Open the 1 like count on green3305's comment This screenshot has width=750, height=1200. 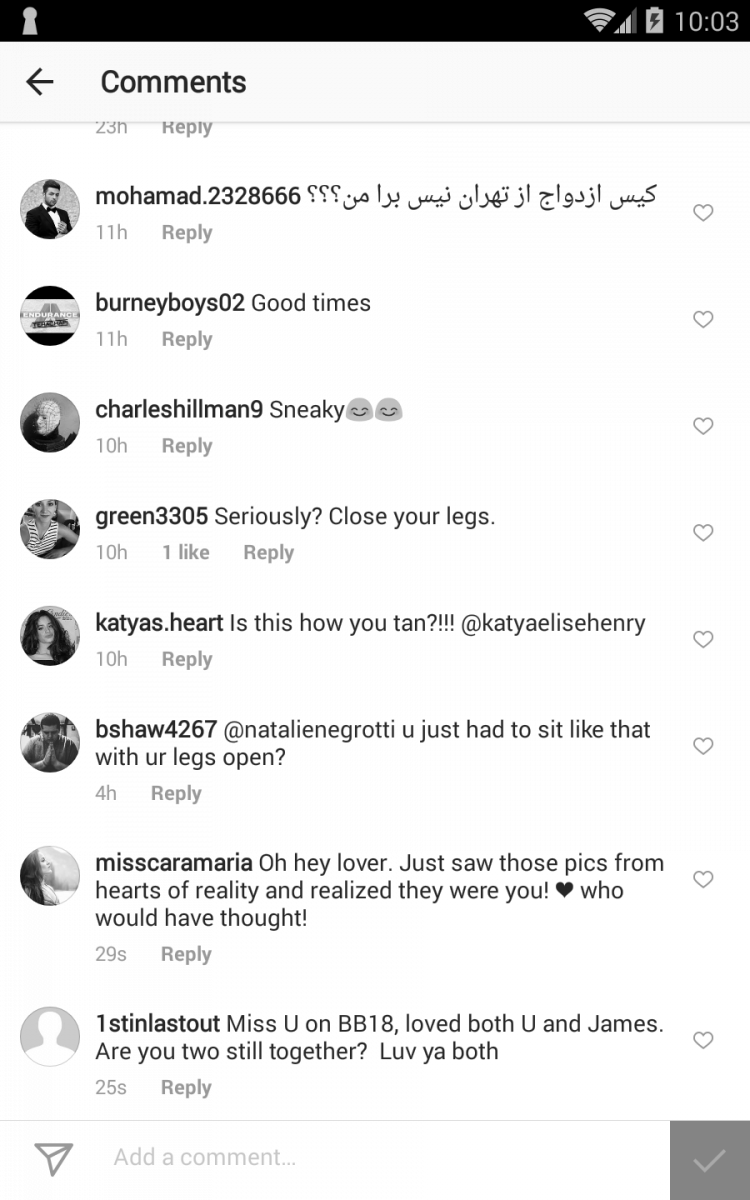[186, 552]
